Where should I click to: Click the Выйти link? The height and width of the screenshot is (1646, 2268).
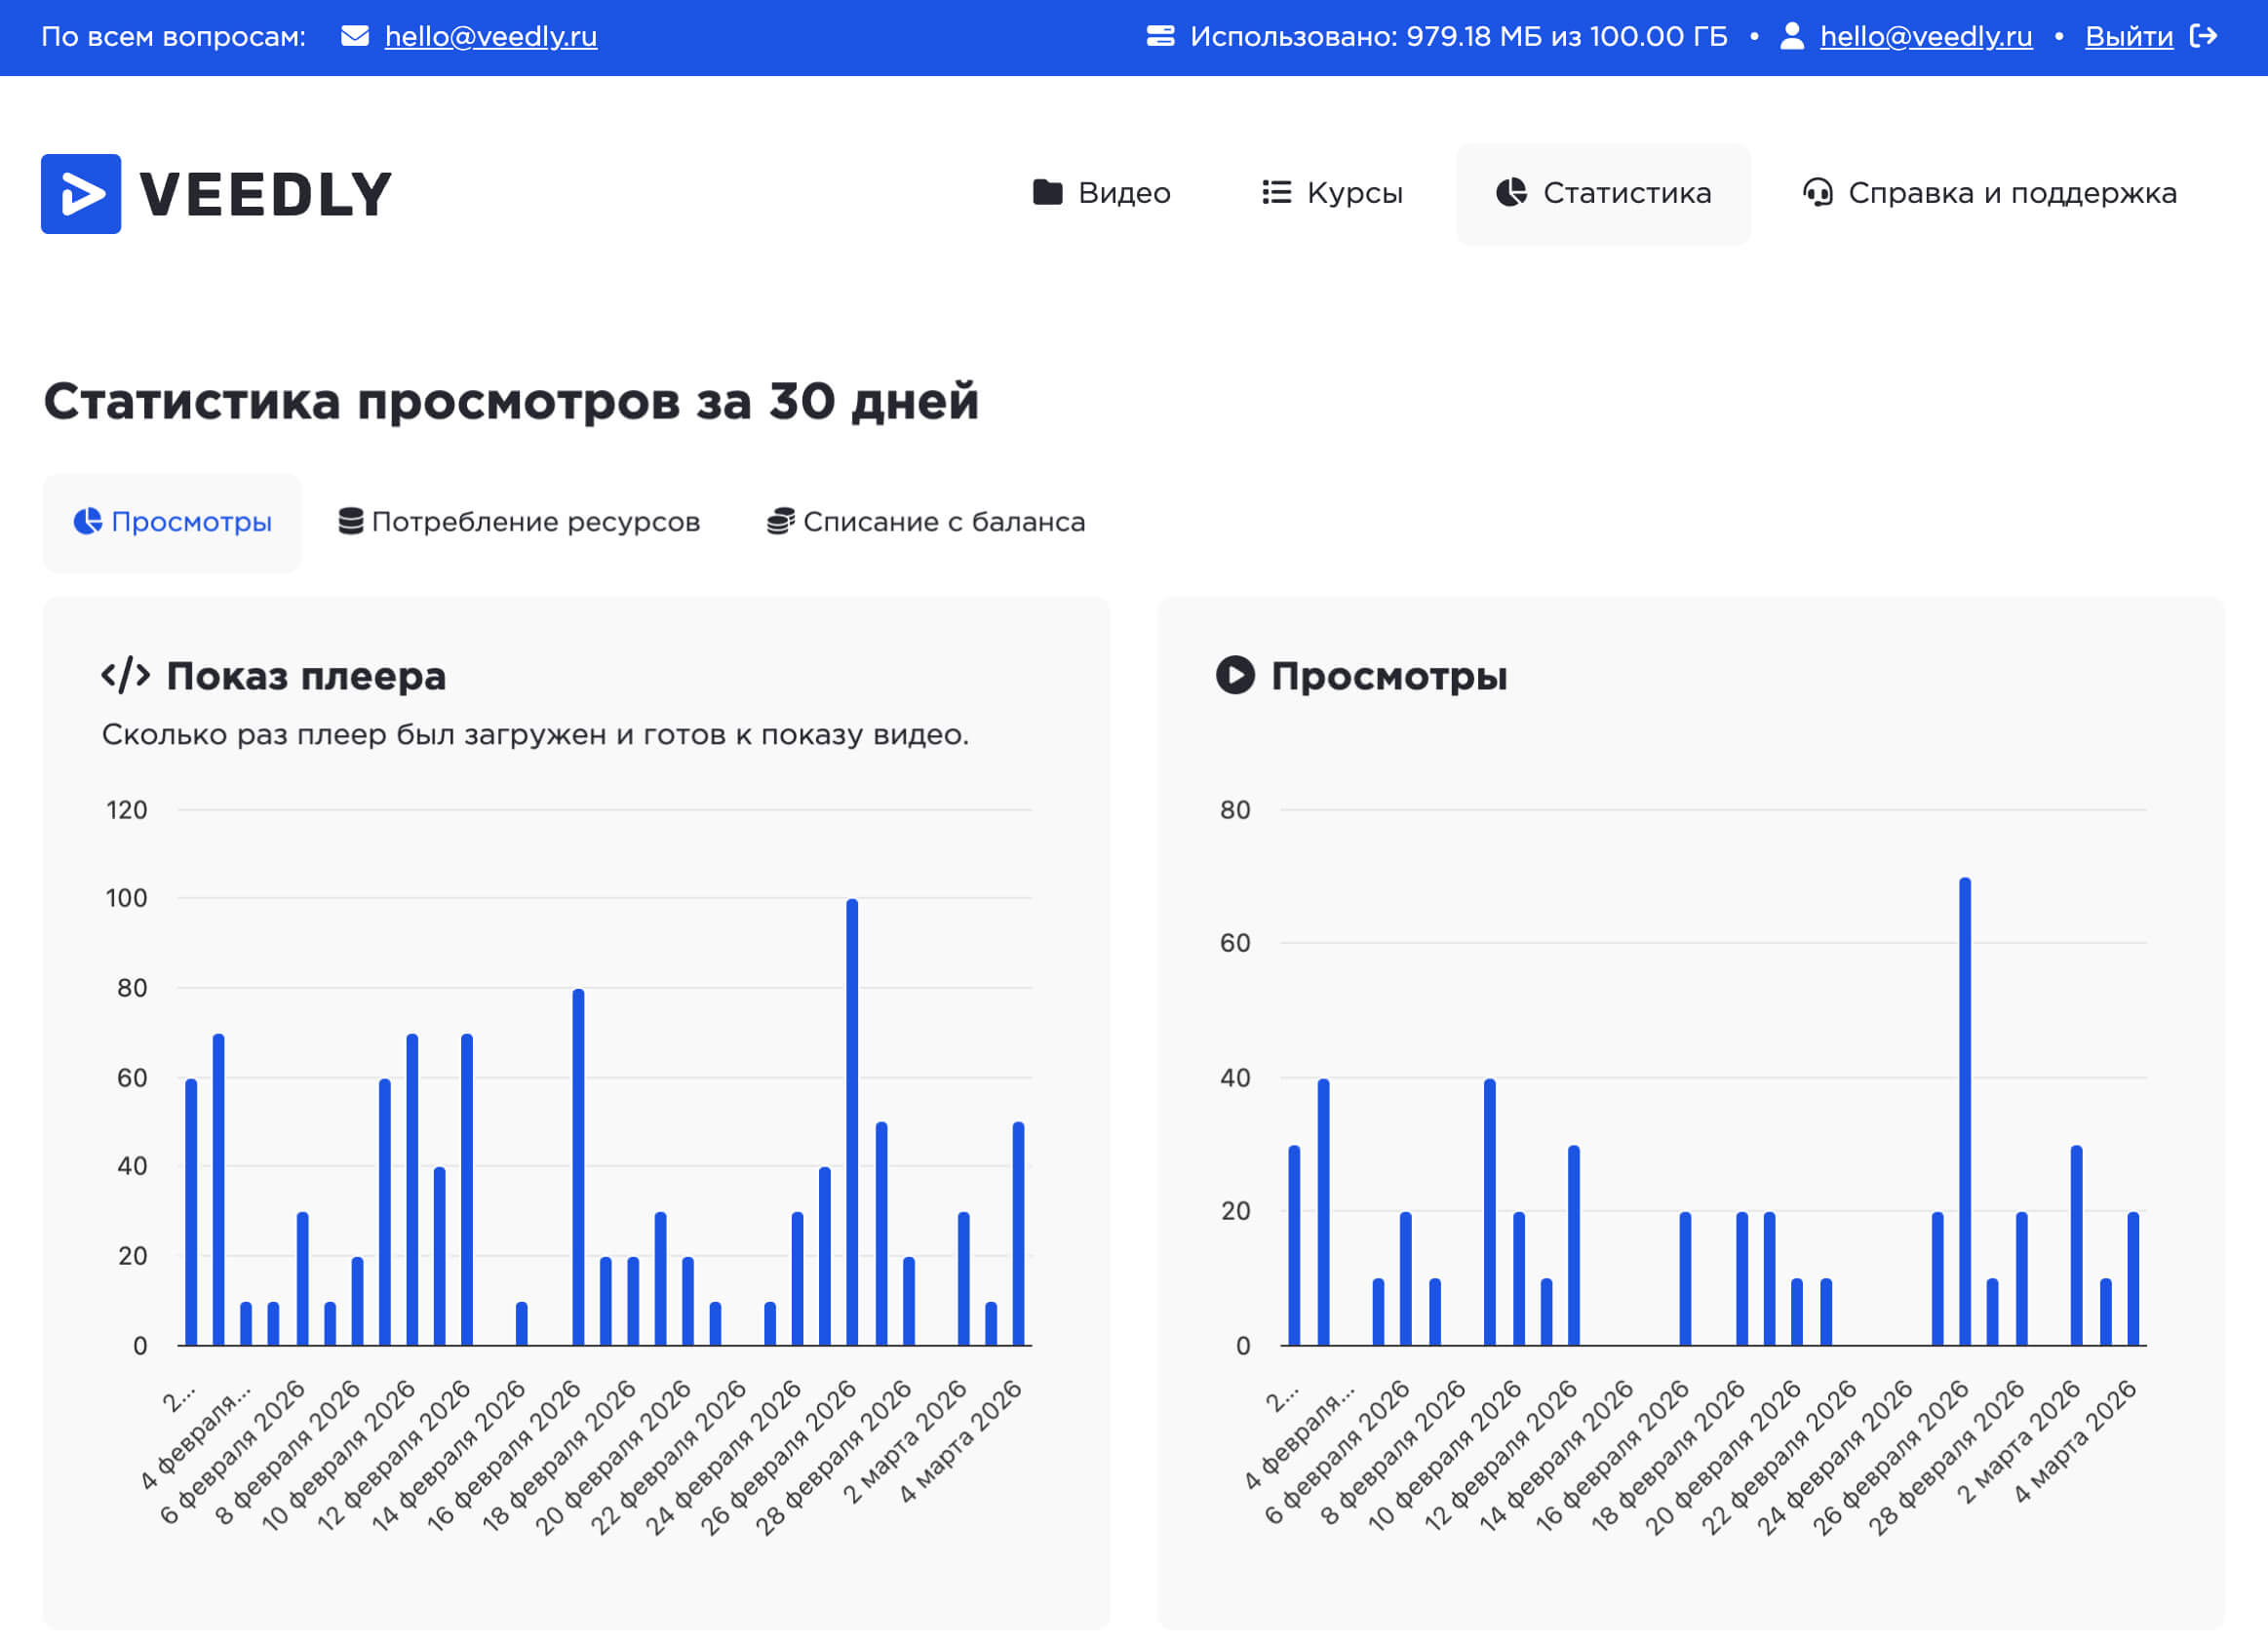(2130, 35)
